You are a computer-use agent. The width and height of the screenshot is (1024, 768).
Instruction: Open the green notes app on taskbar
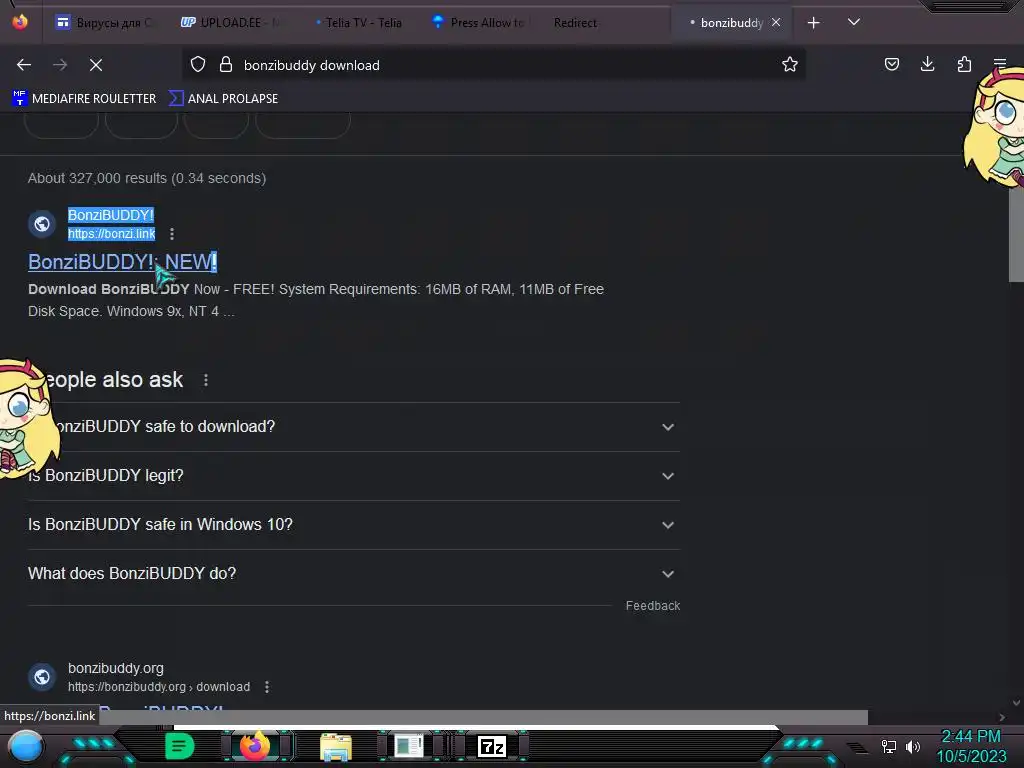(179, 746)
